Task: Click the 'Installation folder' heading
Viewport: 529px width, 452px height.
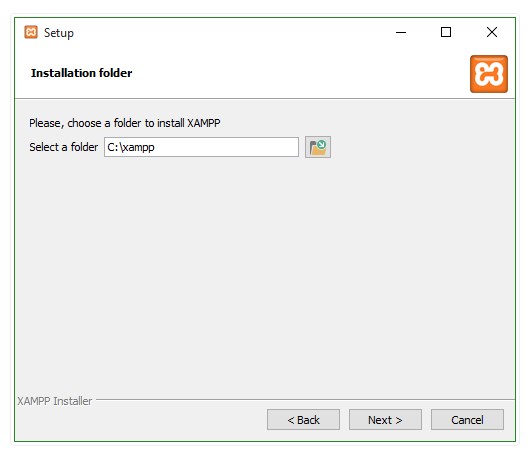Action: click(81, 73)
